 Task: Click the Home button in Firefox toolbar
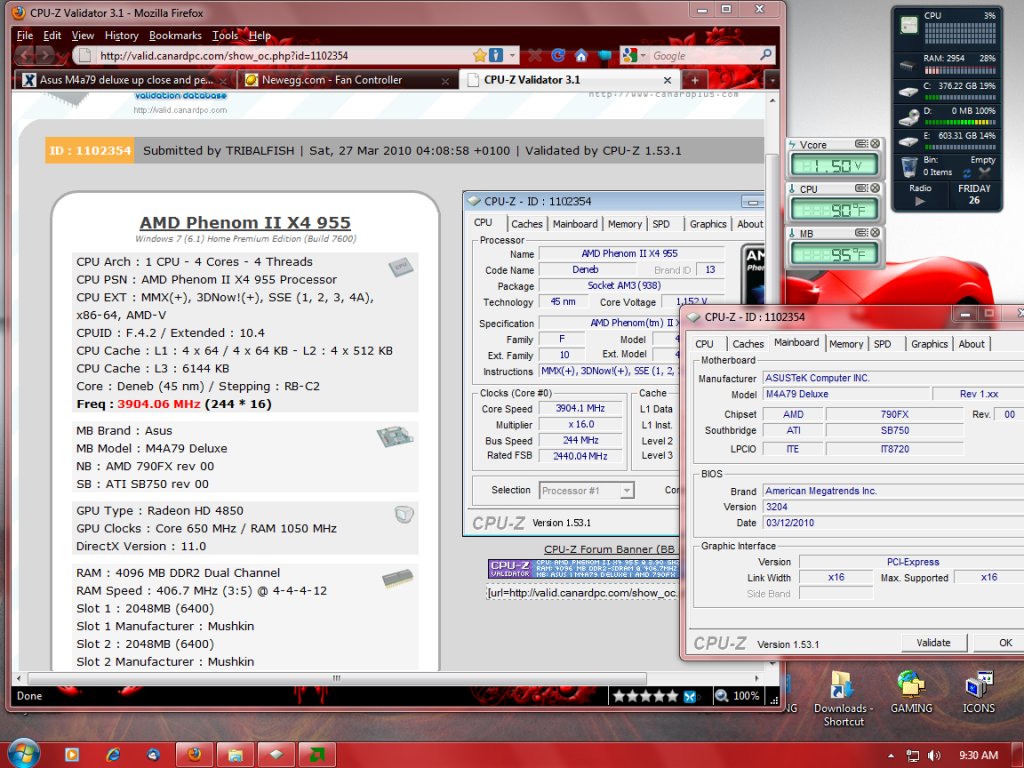click(581, 56)
